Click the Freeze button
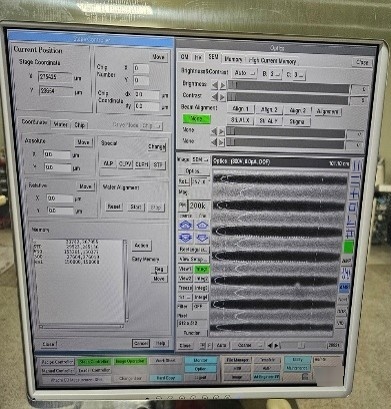 [185, 287]
